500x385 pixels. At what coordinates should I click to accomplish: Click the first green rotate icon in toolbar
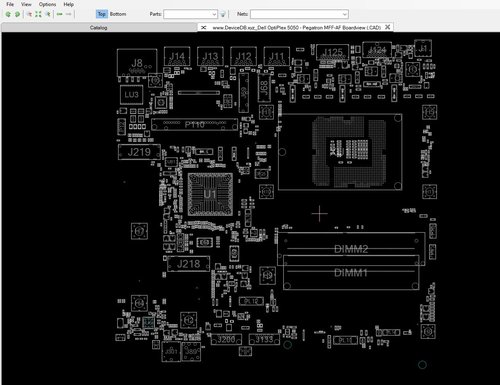8,14
